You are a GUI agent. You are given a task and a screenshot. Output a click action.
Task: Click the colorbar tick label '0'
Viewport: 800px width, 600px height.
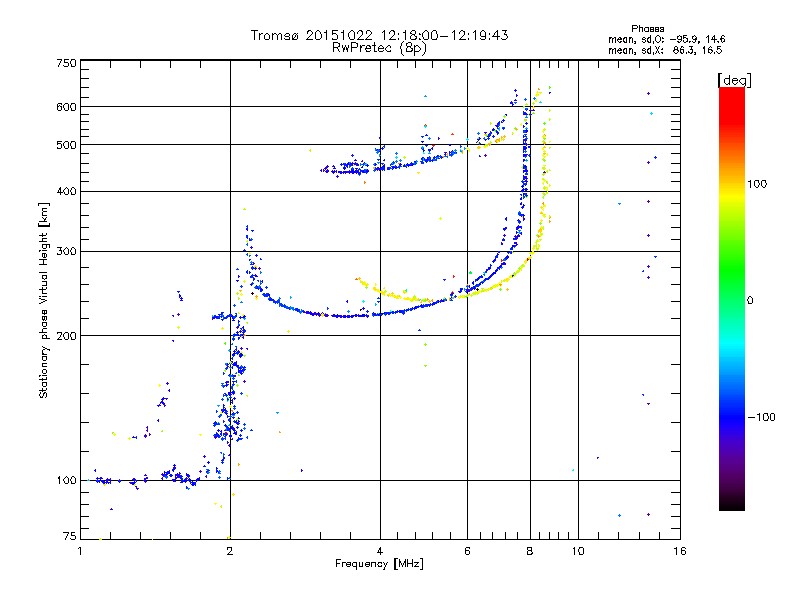click(x=750, y=301)
